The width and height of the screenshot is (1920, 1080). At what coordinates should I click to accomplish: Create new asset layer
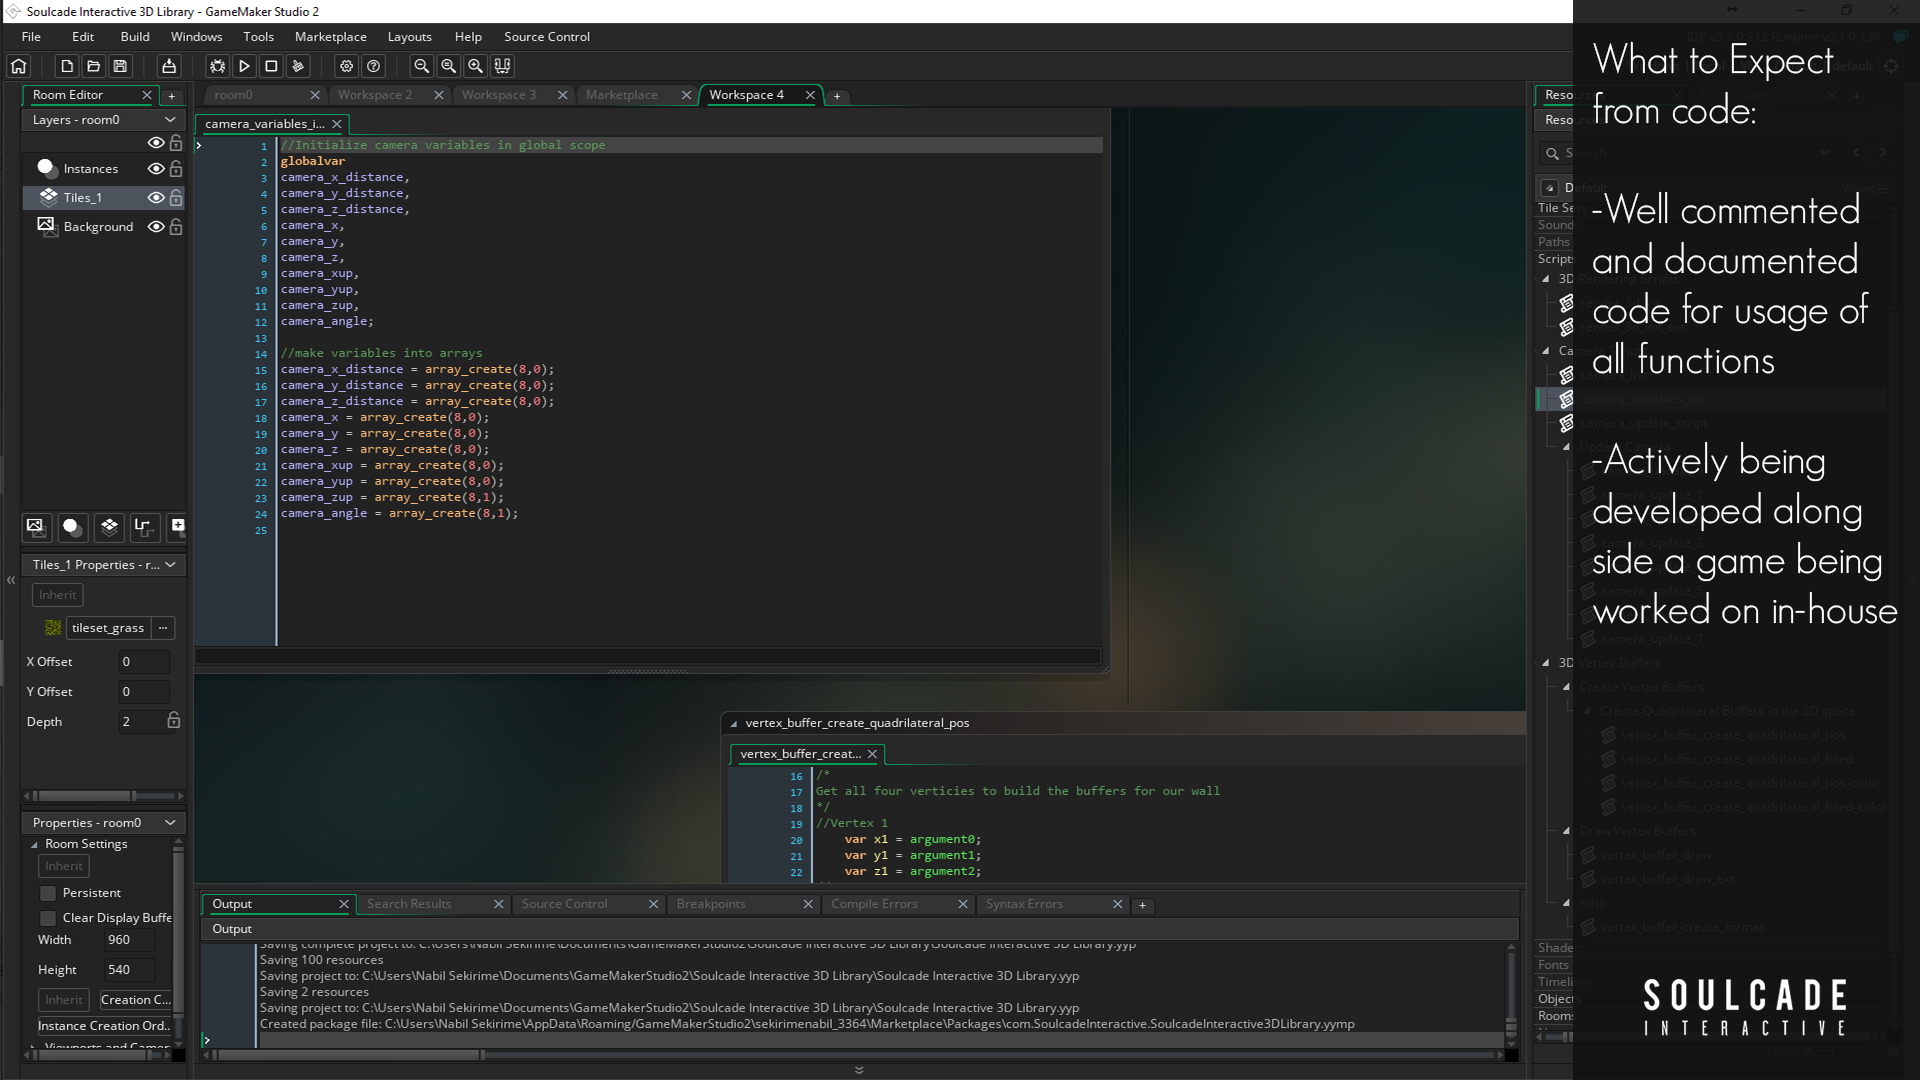tap(177, 526)
